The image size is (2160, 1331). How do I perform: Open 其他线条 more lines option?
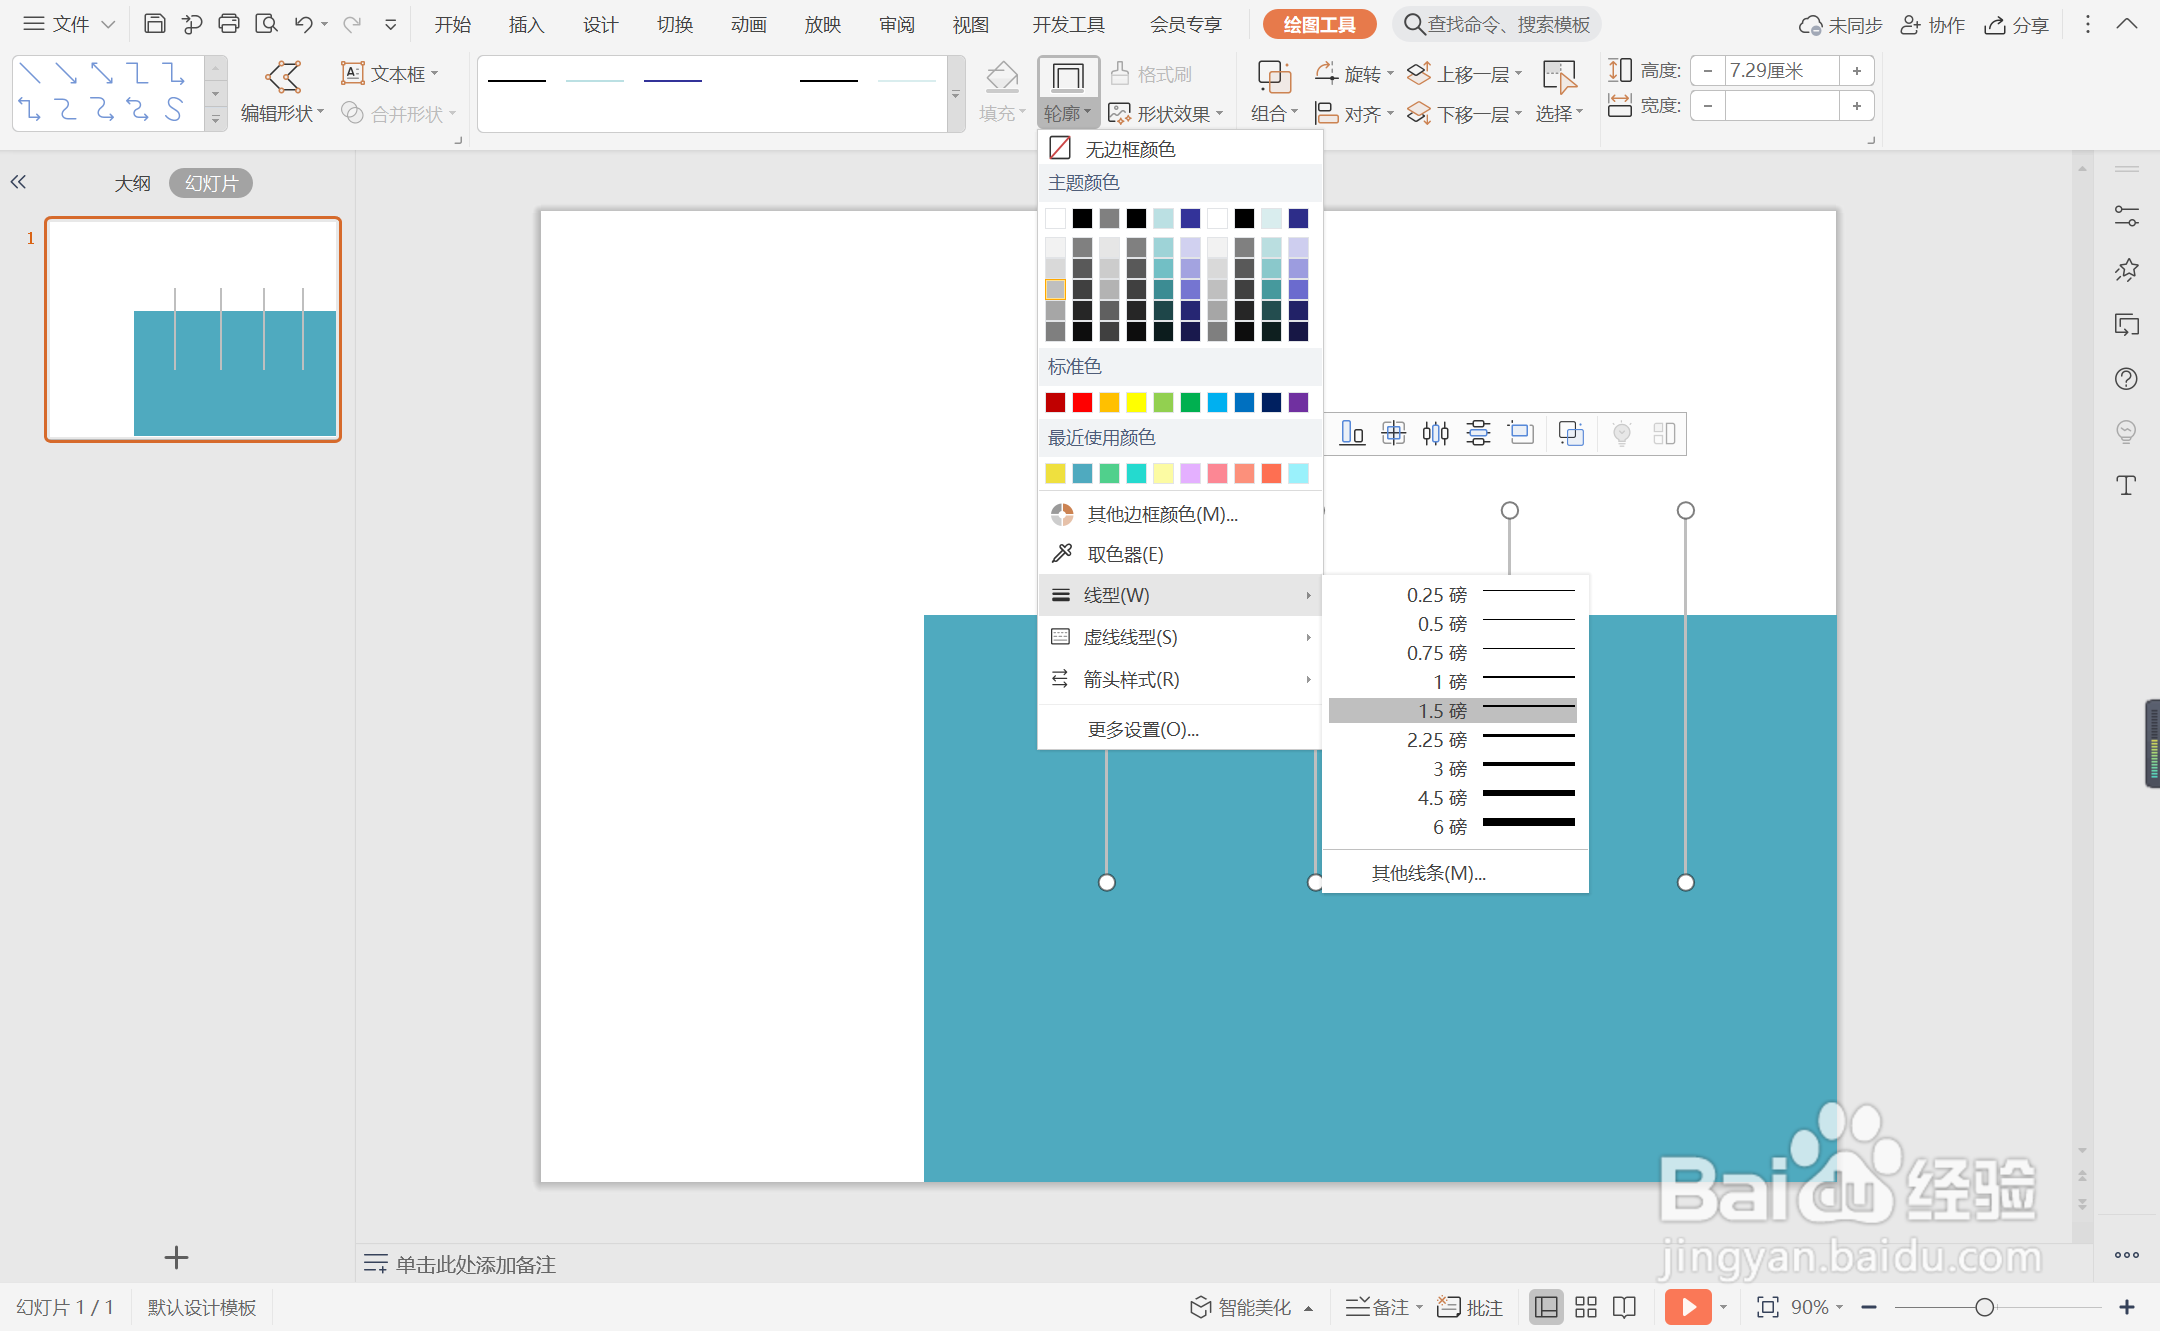1428,873
